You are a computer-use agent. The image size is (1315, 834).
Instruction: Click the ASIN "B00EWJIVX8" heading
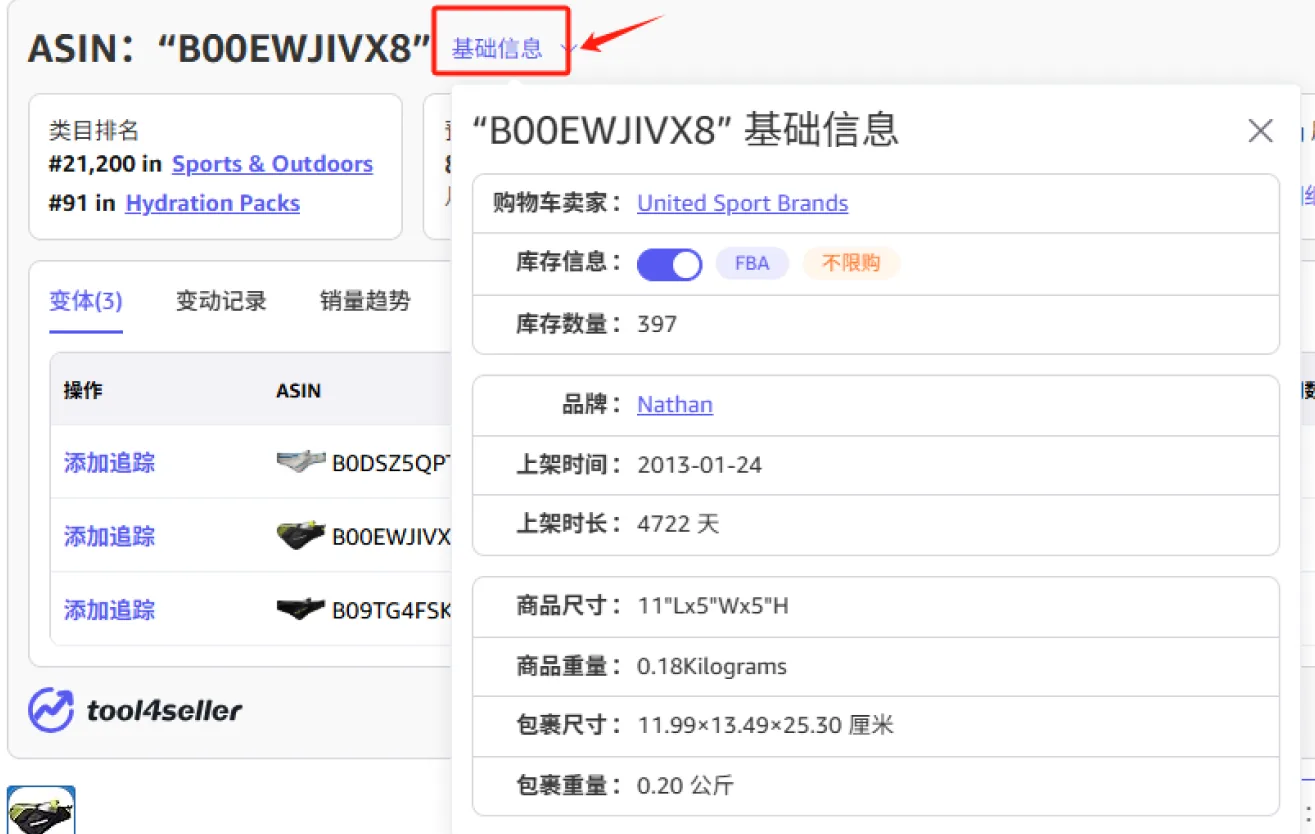click(229, 48)
